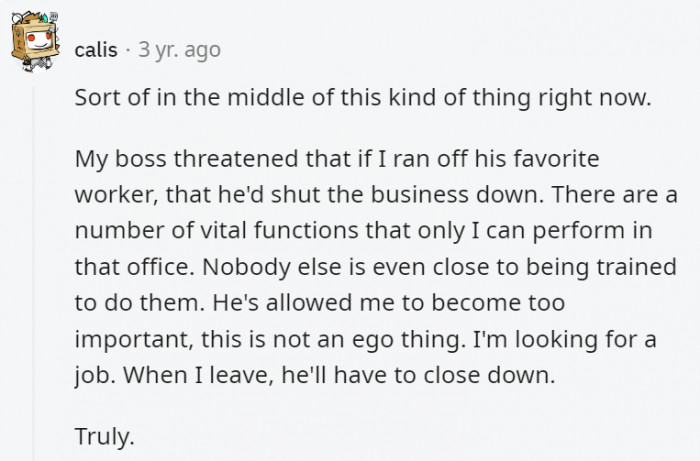Click the line starting "important, this is not"
The height and width of the screenshot is (461, 700).
[365, 340]
